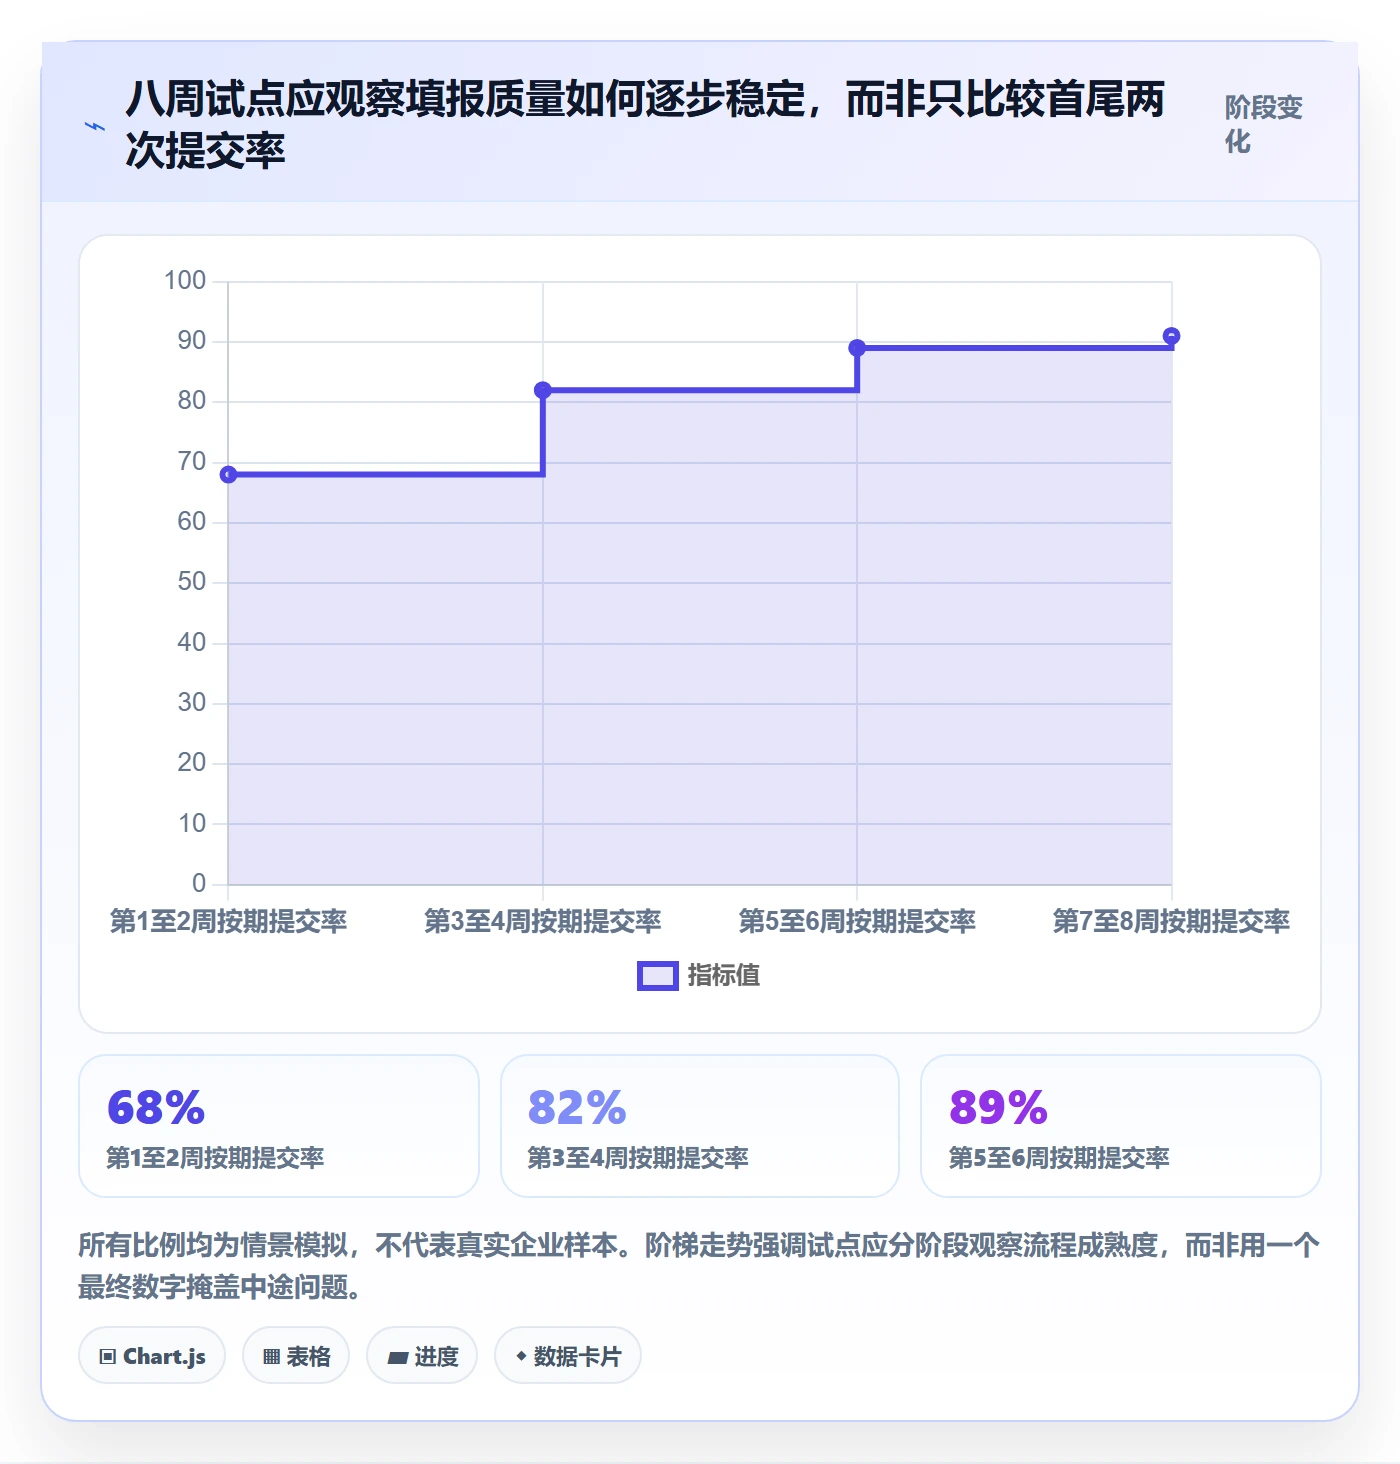Click the grid icon in 表格 chip
The width and height of the screenshot is (1400, 1464).
(x=271, y=1357)
